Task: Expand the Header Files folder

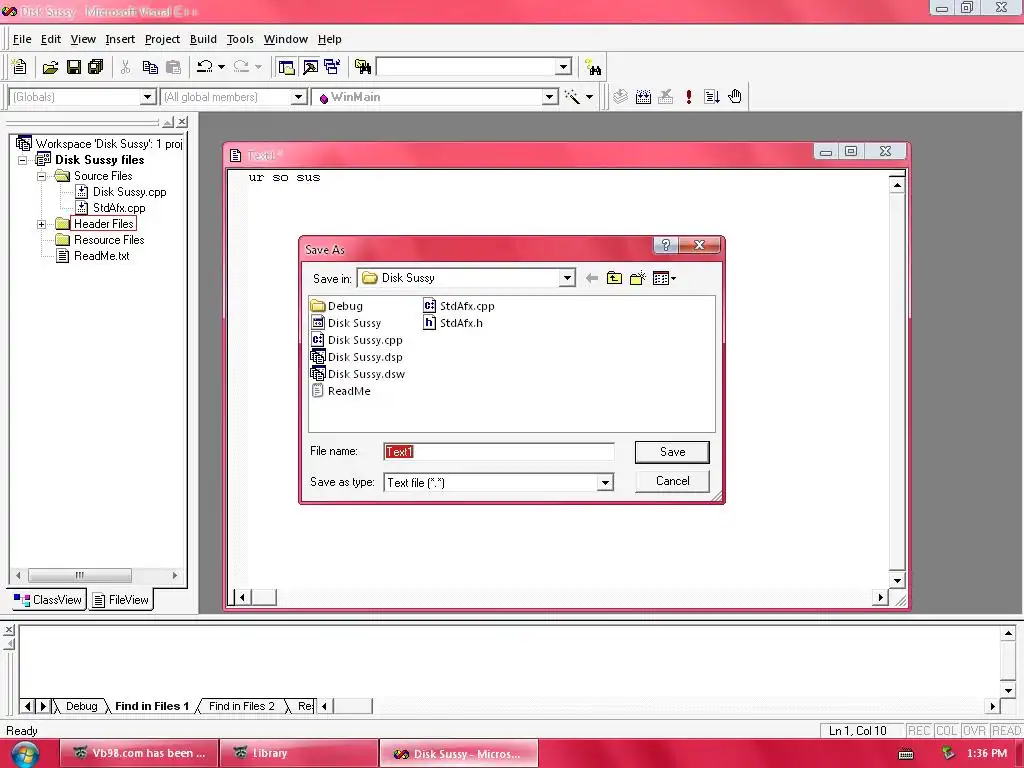Action: coord(42,224)
